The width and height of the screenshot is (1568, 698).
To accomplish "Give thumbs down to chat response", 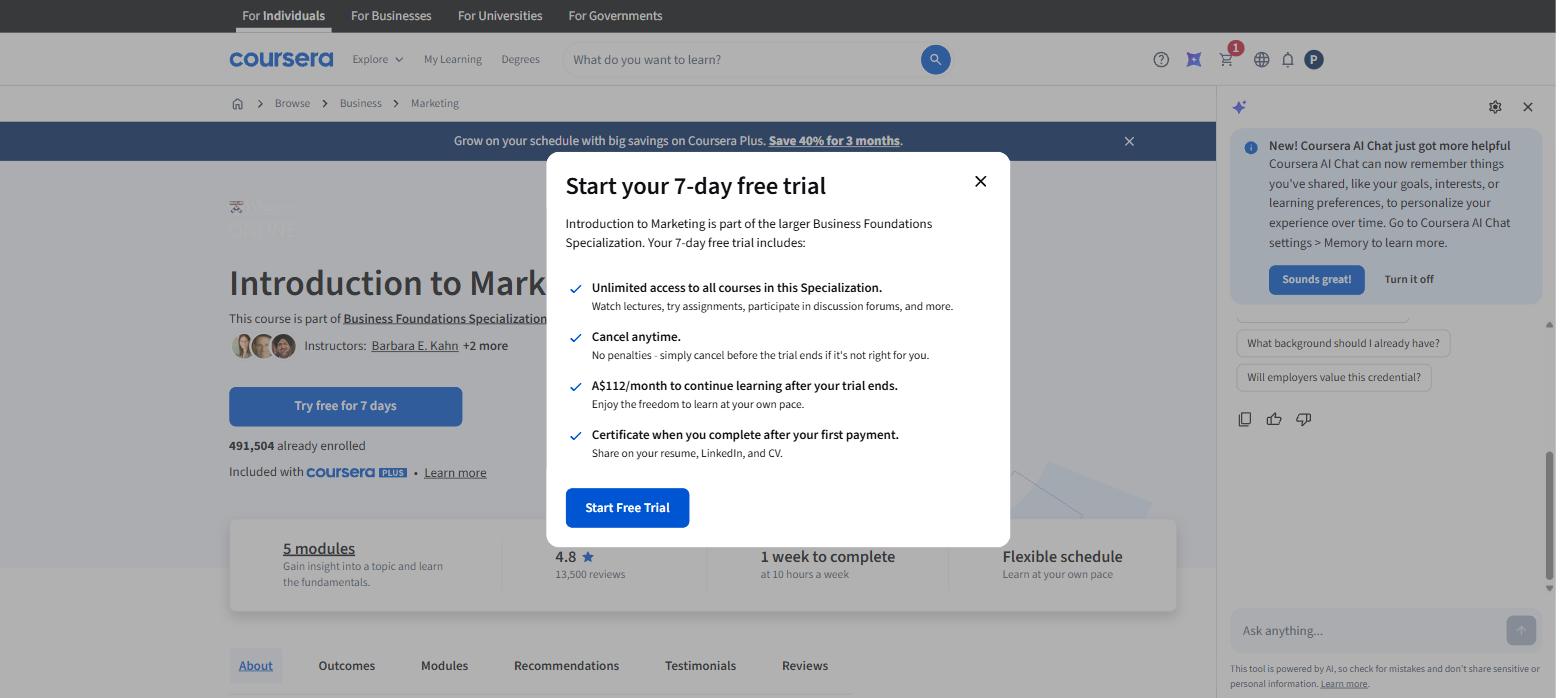I will click(x=1303, y=419).
